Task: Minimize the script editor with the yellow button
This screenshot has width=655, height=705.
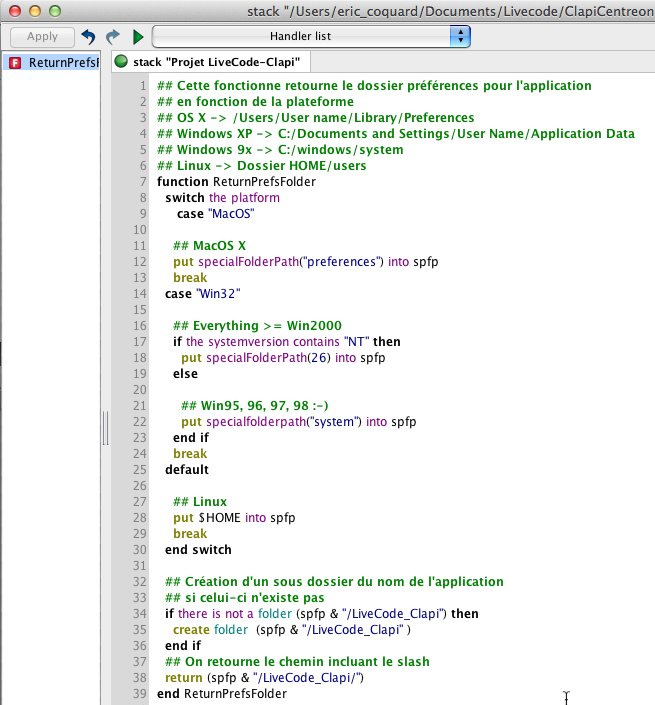Action: 33,11
